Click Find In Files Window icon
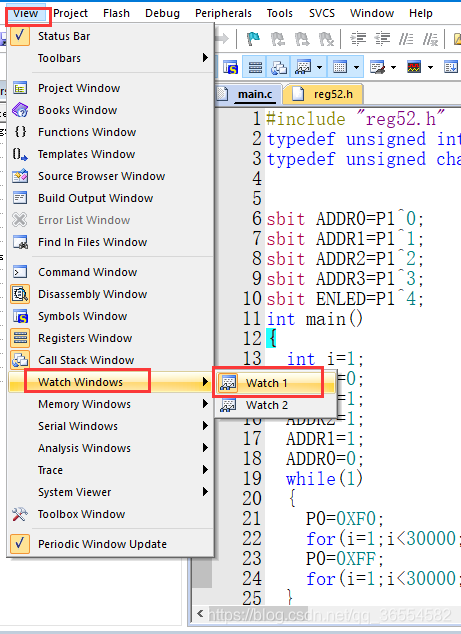The height and width of the screenshot is (634, 461). 20,242
